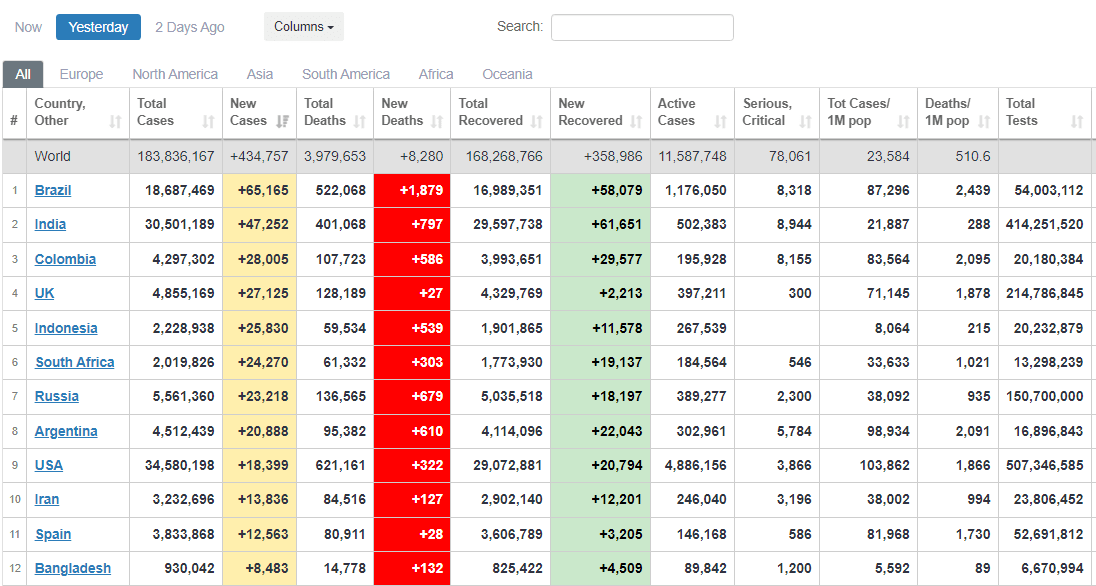Sort the Country, Other column
The height and width of the screenshot is (586, 1096).
115,121
